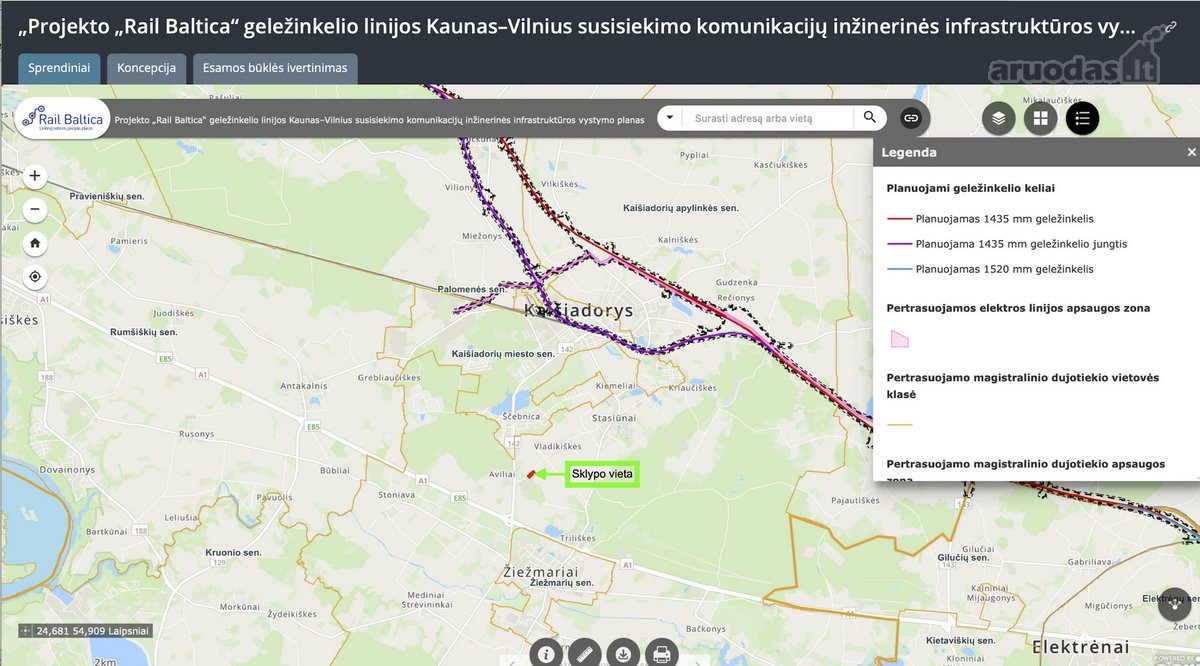Open the directions widget bottom right
The width and height of the screenshot is (1200, 666).
1174,604
